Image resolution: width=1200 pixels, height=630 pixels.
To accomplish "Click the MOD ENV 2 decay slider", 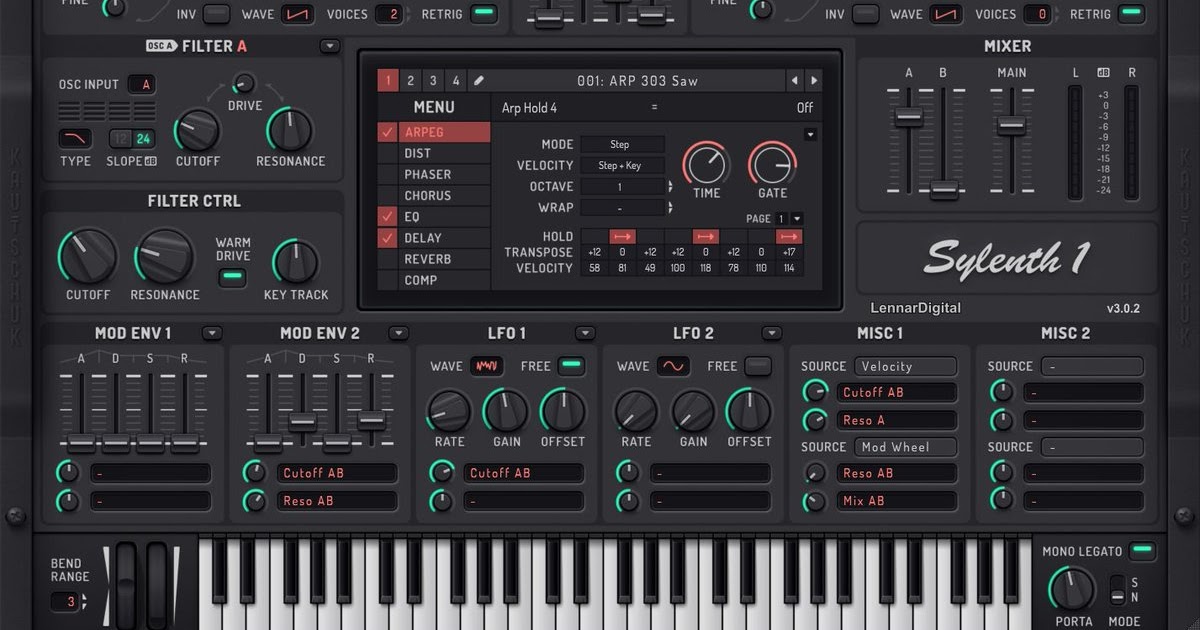I will [x=302, y=423].
